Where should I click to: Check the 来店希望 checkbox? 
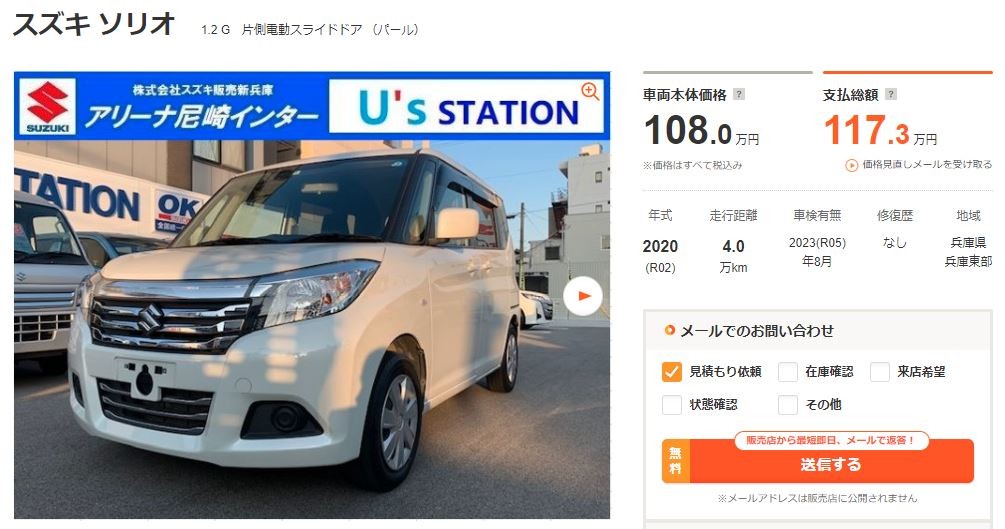point(879,372)
